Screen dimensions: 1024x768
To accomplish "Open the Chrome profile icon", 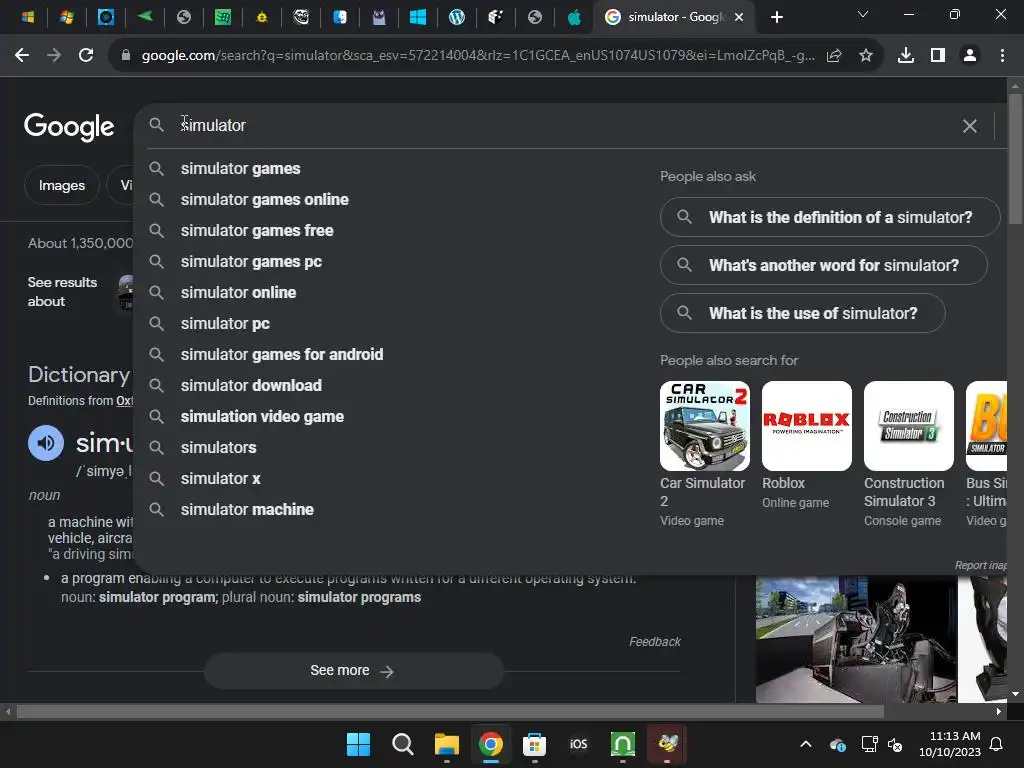I will [x=970, y=56].
